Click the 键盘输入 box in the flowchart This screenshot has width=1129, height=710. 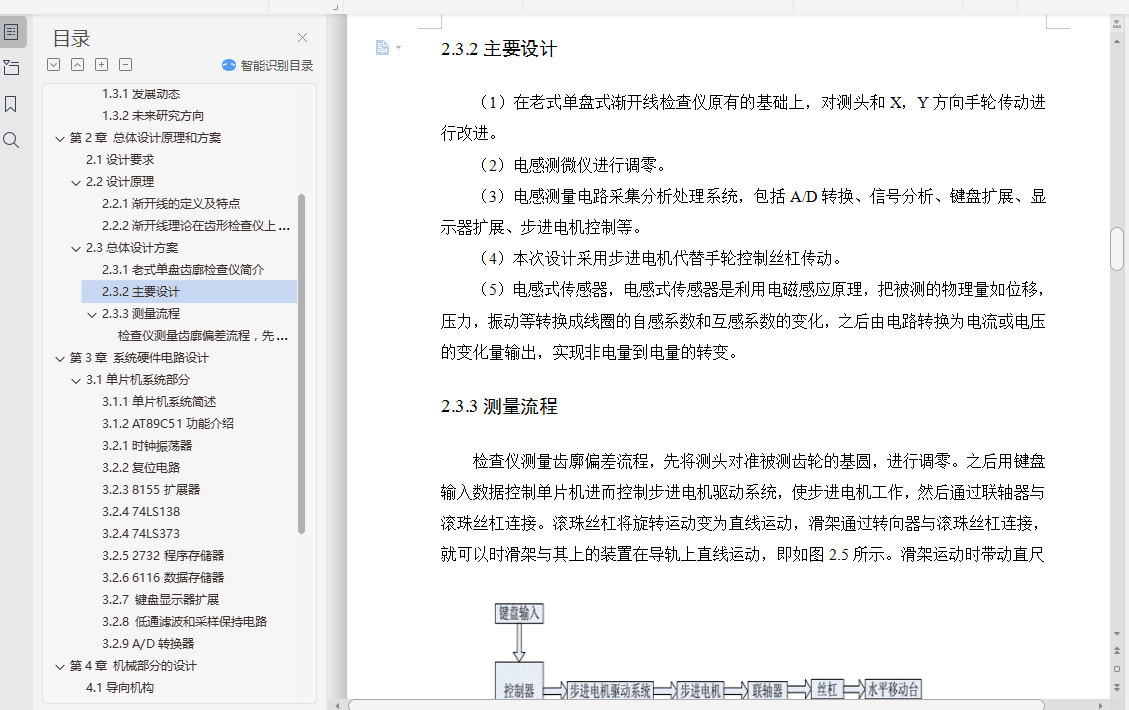[x=519, y=614]
